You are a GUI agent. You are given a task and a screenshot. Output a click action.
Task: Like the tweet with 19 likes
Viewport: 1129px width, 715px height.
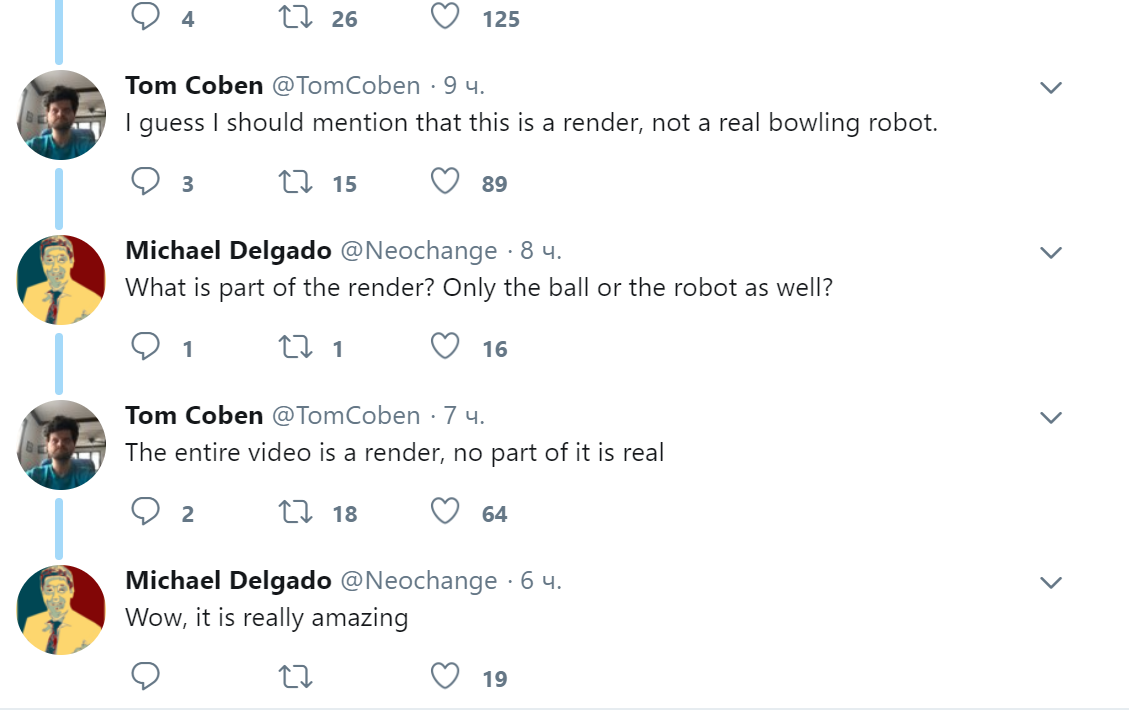tap(445, 677)
